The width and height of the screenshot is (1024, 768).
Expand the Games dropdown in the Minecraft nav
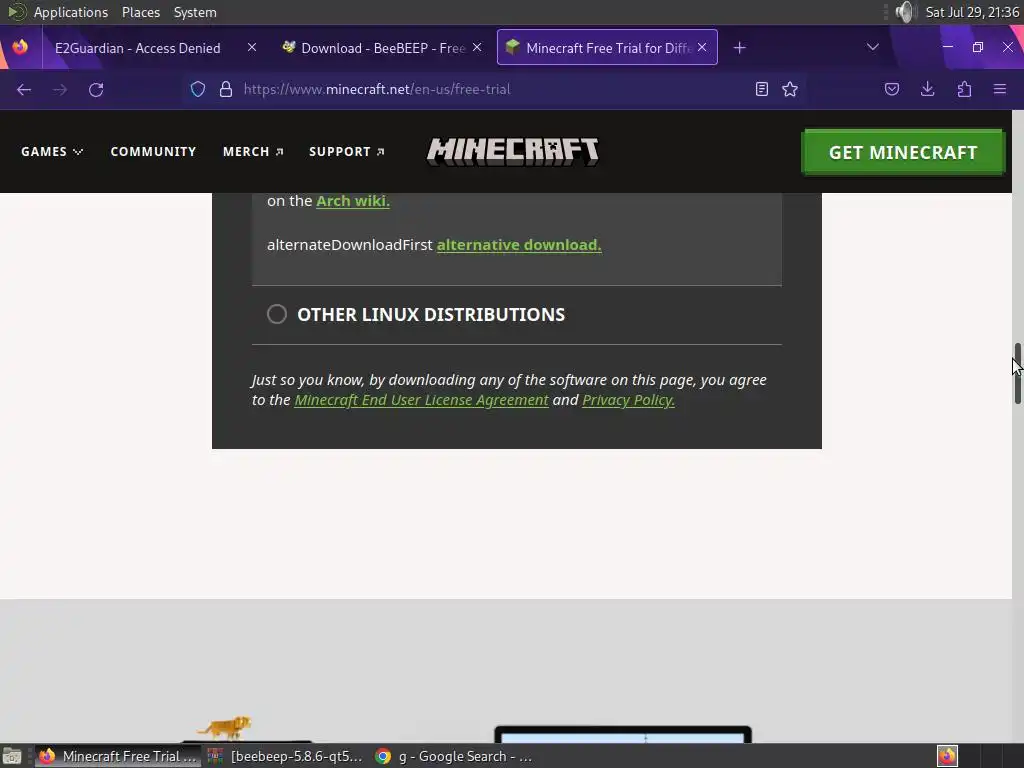click(x=52, y=152)
